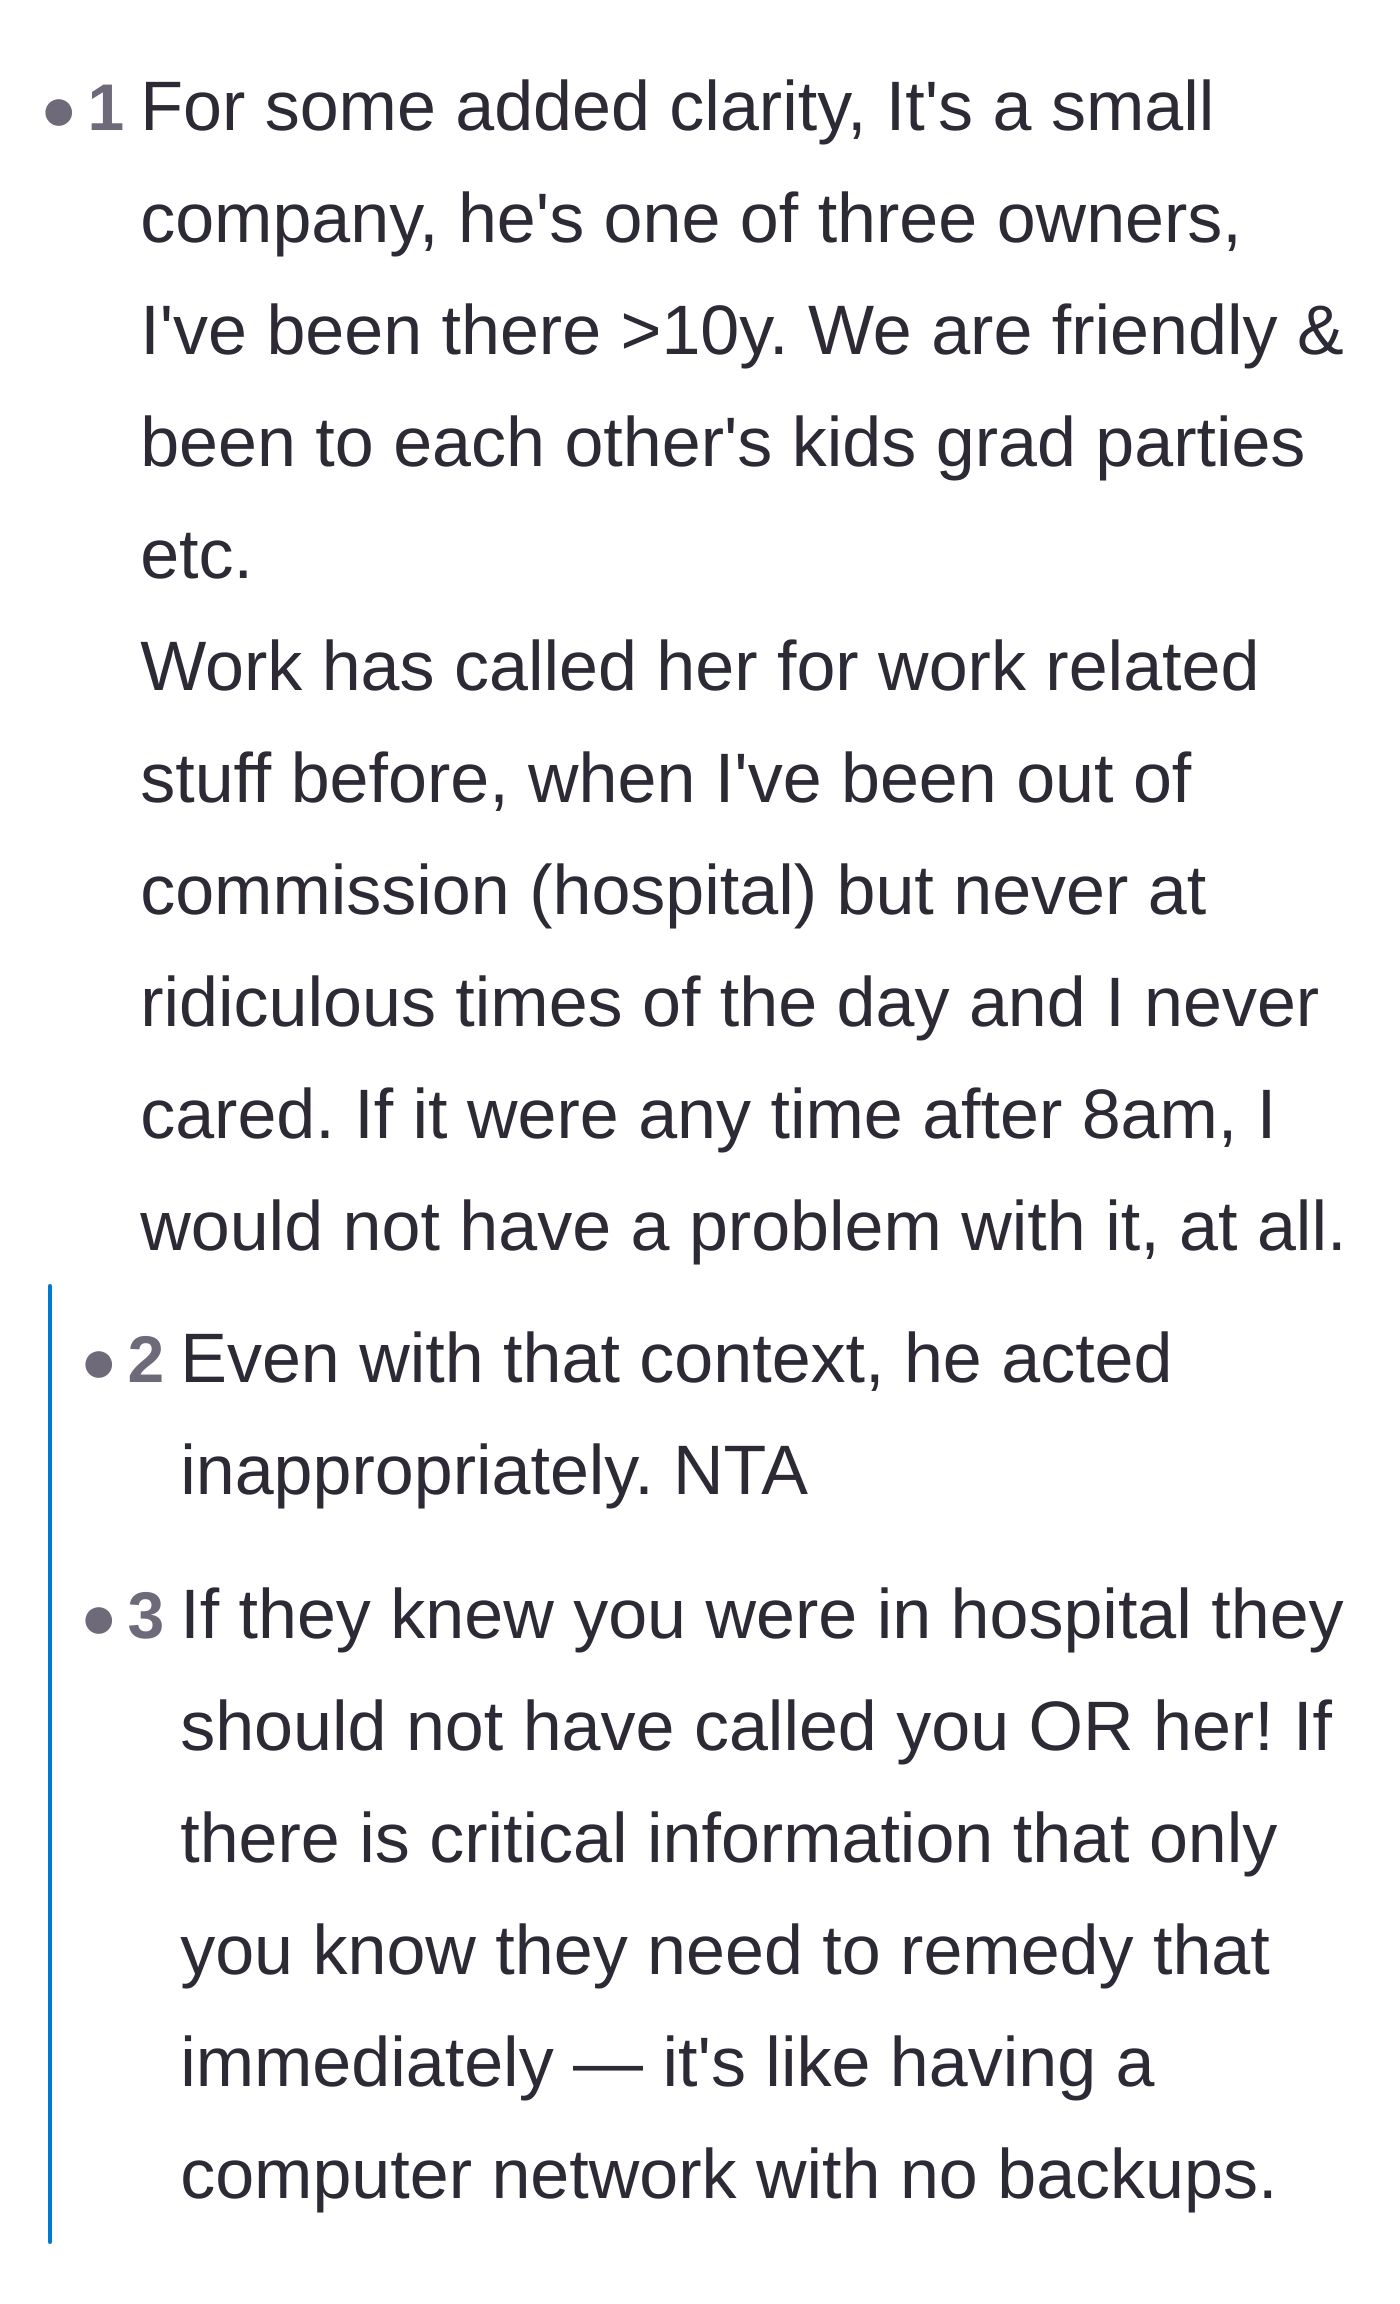The image size is (1400, 2304).
Task: Click the em dash in third comment
Action: [608, 2063]
